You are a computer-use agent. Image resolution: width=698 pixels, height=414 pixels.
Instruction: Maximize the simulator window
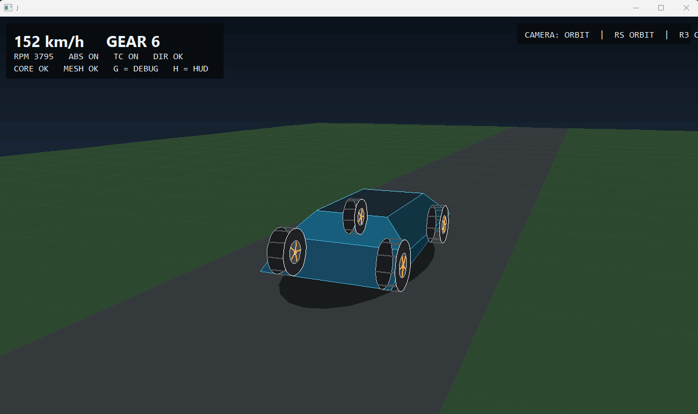661,8
